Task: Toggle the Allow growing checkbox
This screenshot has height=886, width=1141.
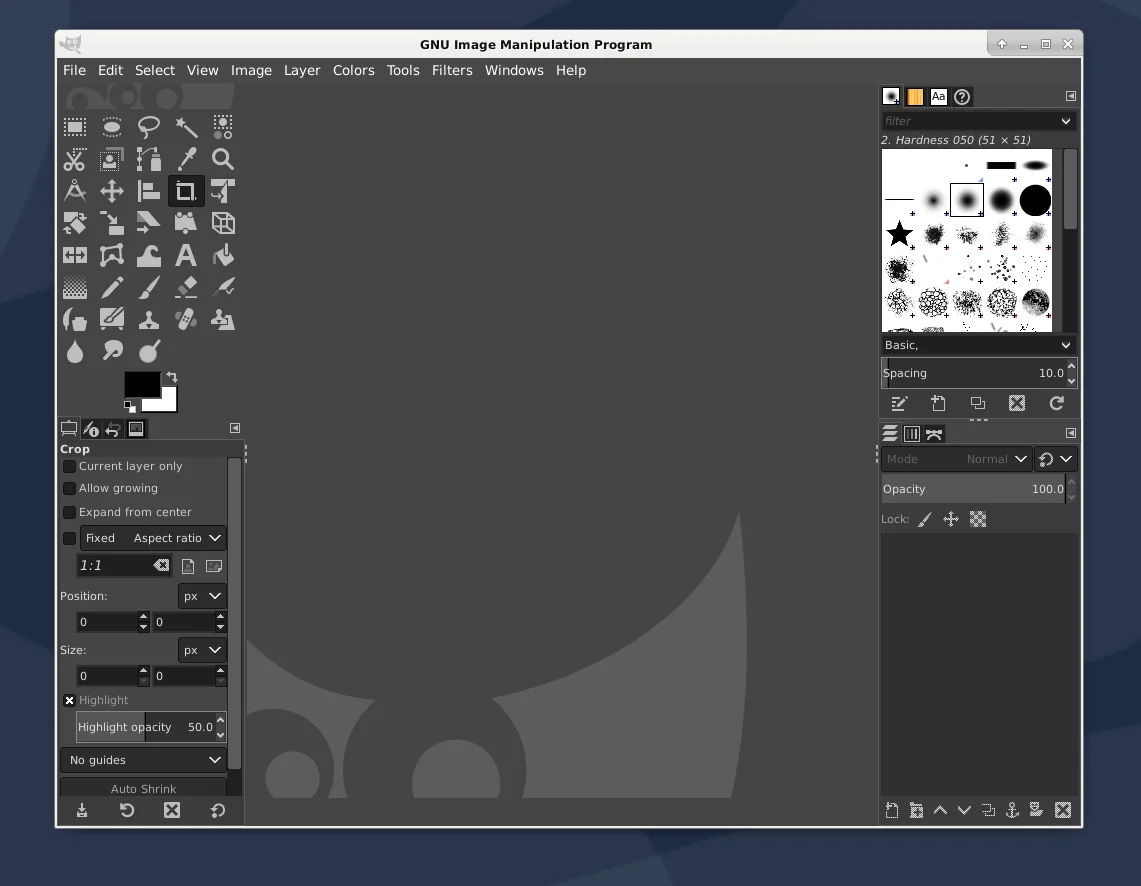Action: point(70,488)
